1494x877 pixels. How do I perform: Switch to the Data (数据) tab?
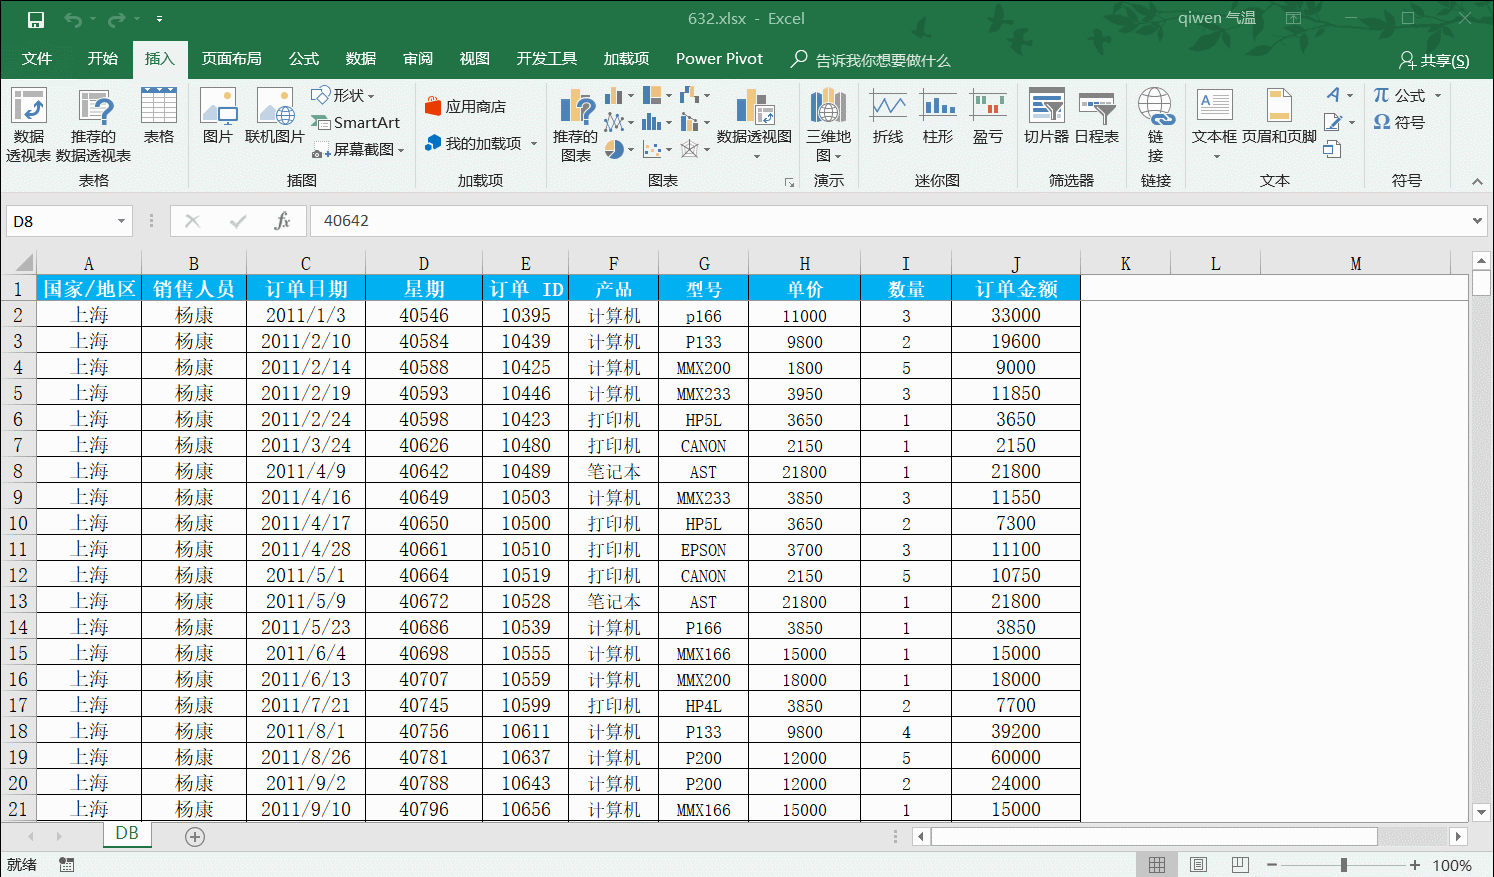pos(360,59)
